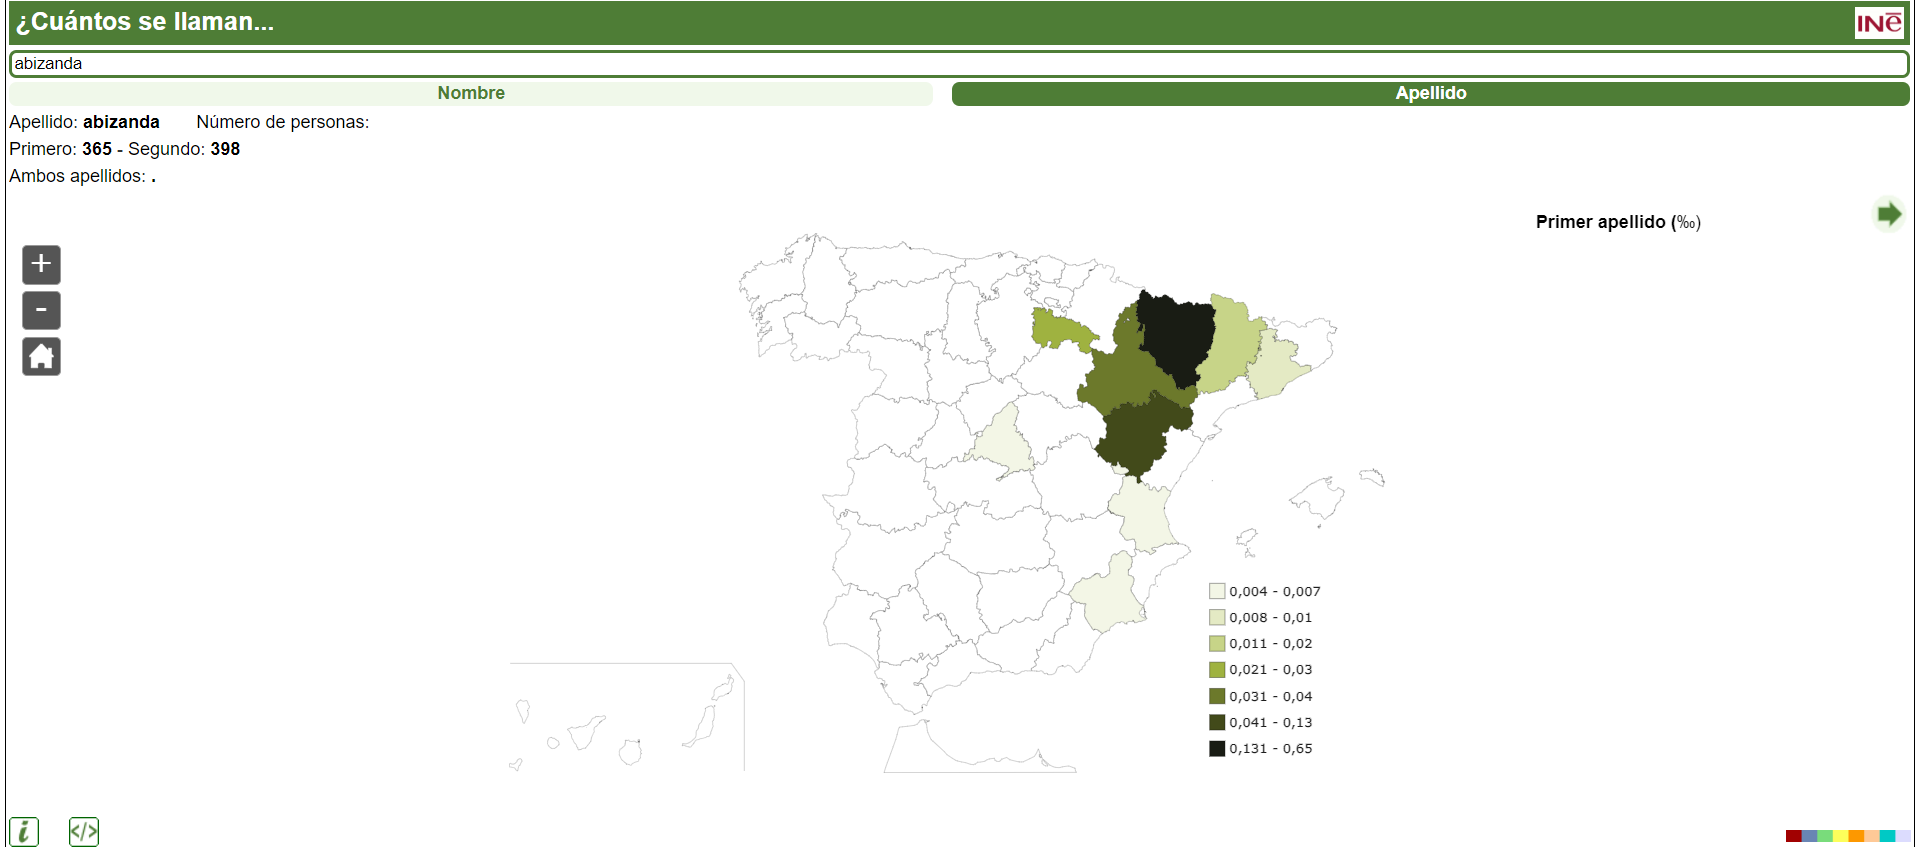Select the turquoise palette swatch

1887,836
